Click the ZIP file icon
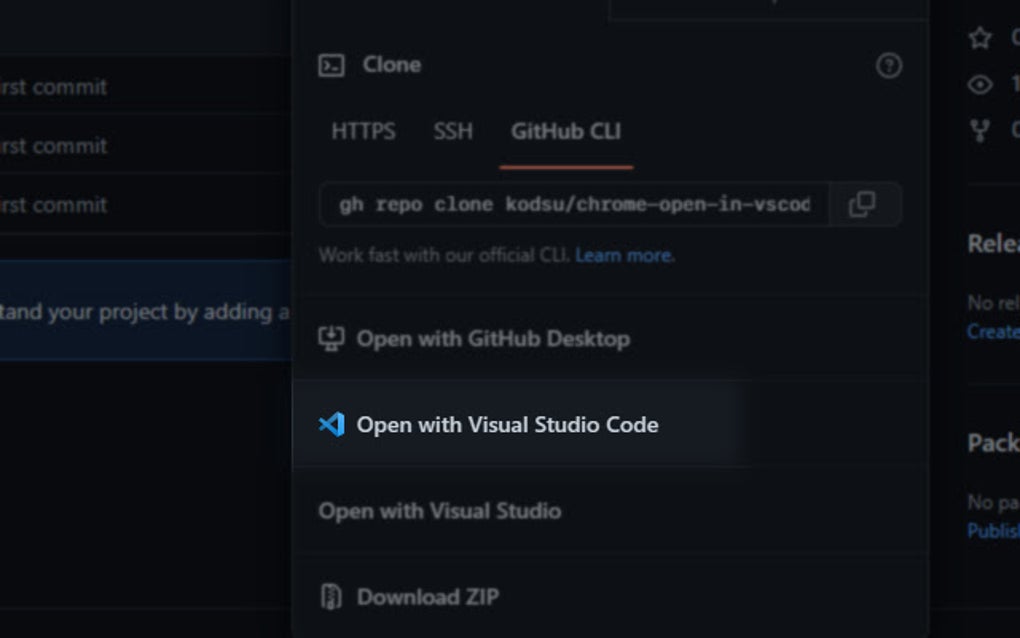 (331, 597)
